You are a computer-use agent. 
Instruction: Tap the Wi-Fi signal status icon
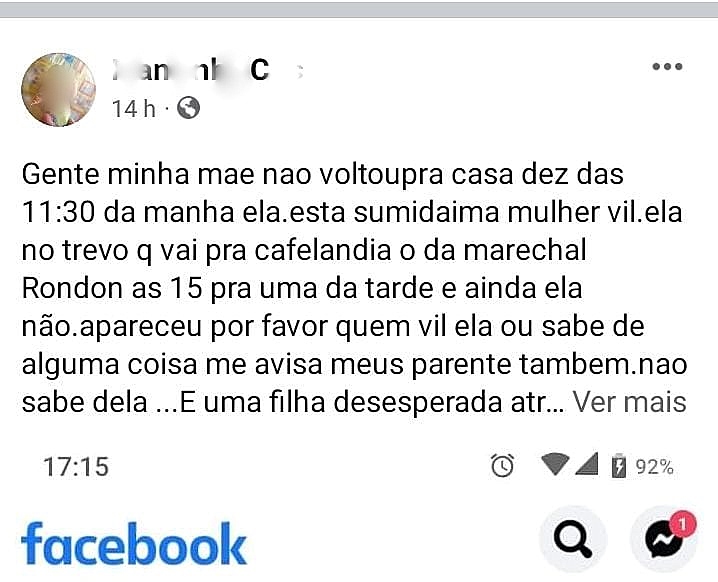(x=553, y=465)
